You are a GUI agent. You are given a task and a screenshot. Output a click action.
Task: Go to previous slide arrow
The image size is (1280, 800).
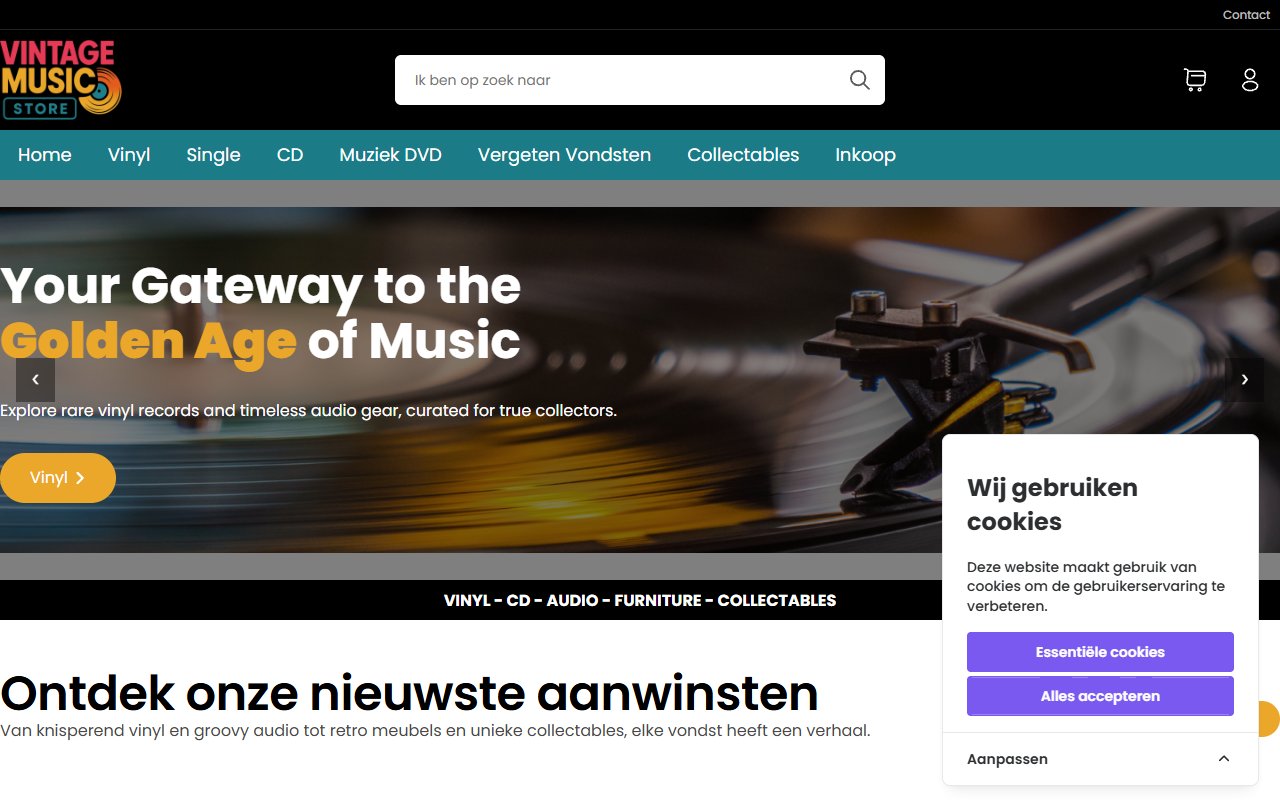coord(35,380)
